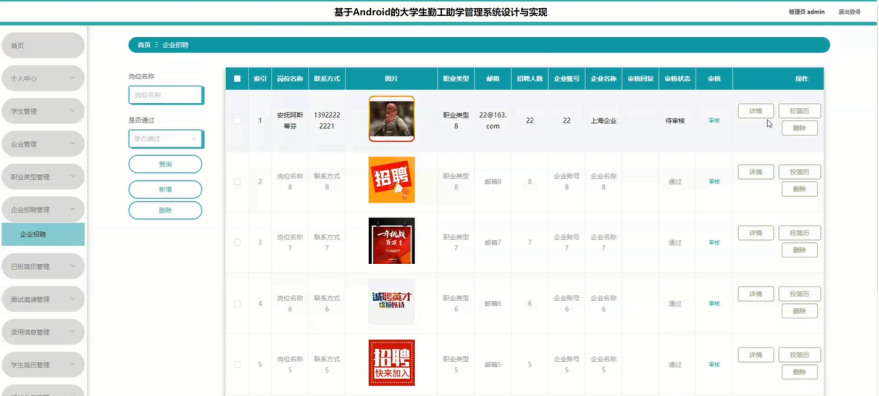
Task: Tick the select-all checkbox in table header
Action: 237,79
